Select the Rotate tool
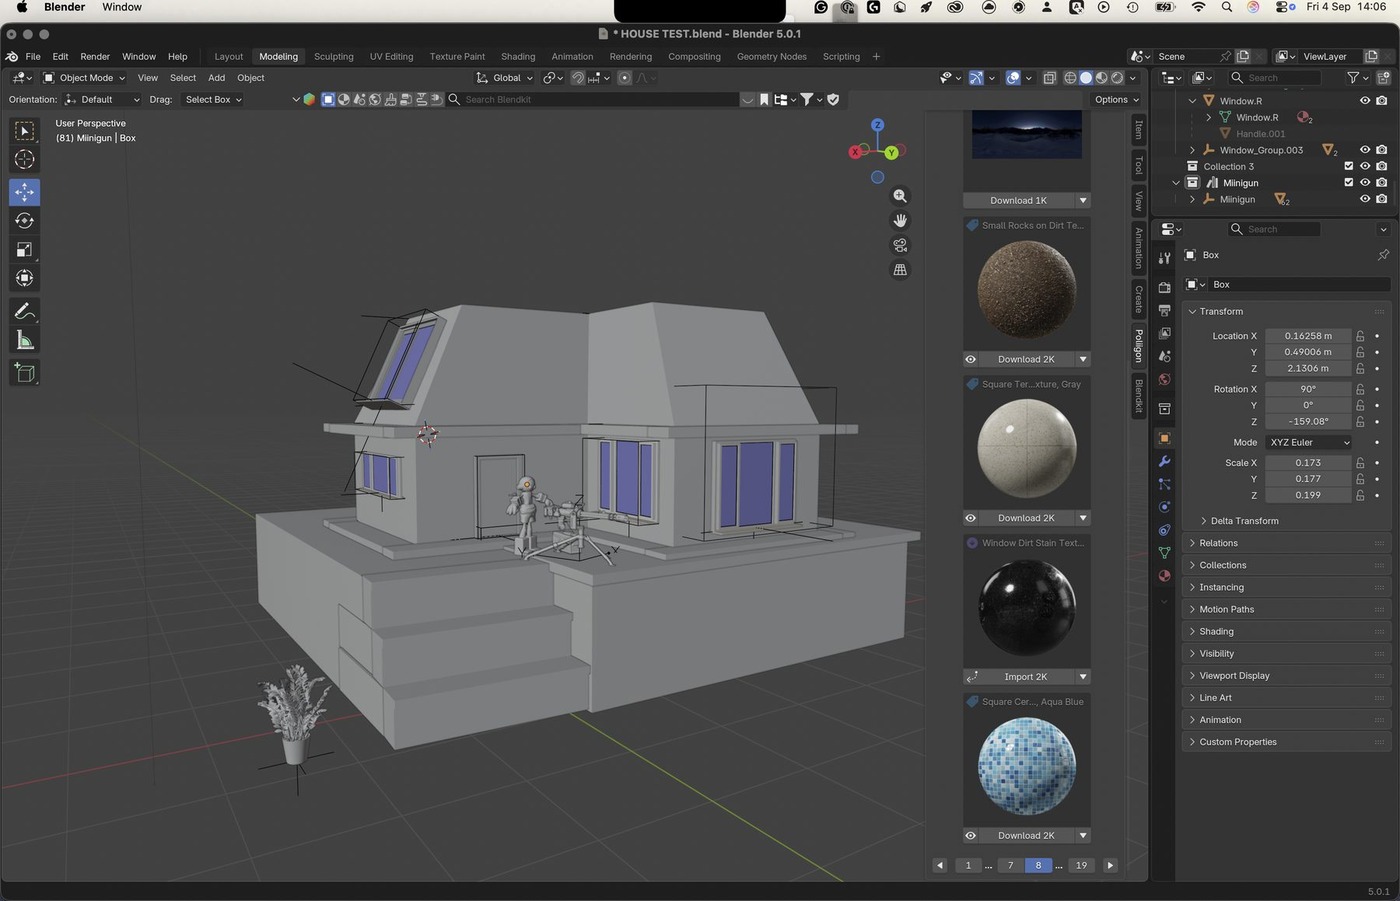The image size is (1400, 901). [25, 221]
